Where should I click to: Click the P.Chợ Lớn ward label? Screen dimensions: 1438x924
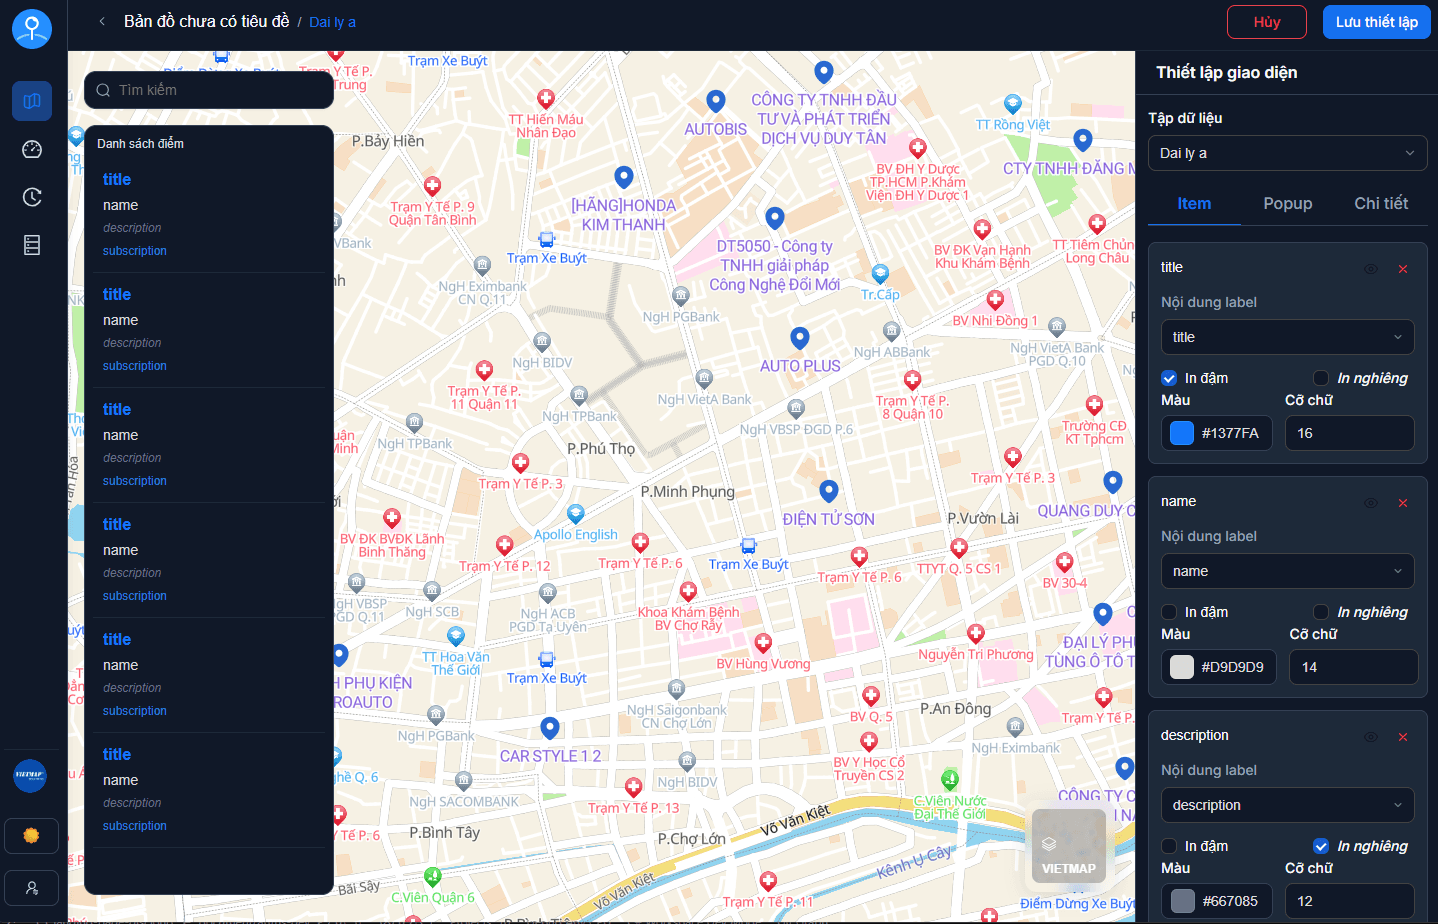[x=692, y=838]
